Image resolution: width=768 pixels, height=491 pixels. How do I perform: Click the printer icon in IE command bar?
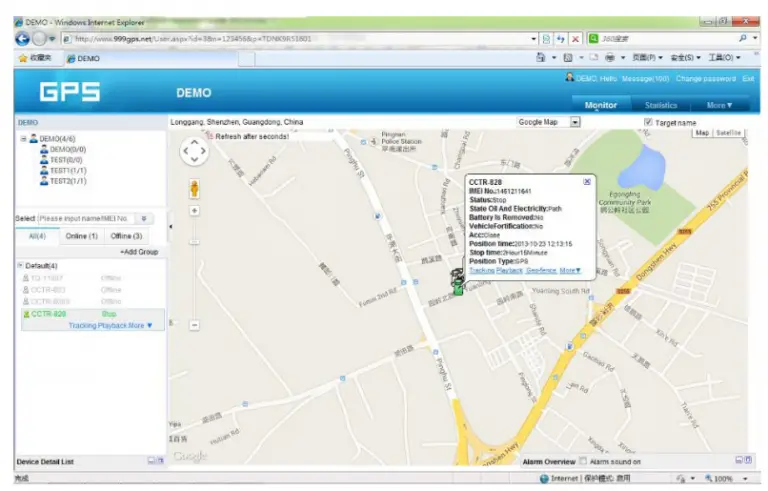tap(609, 57)
